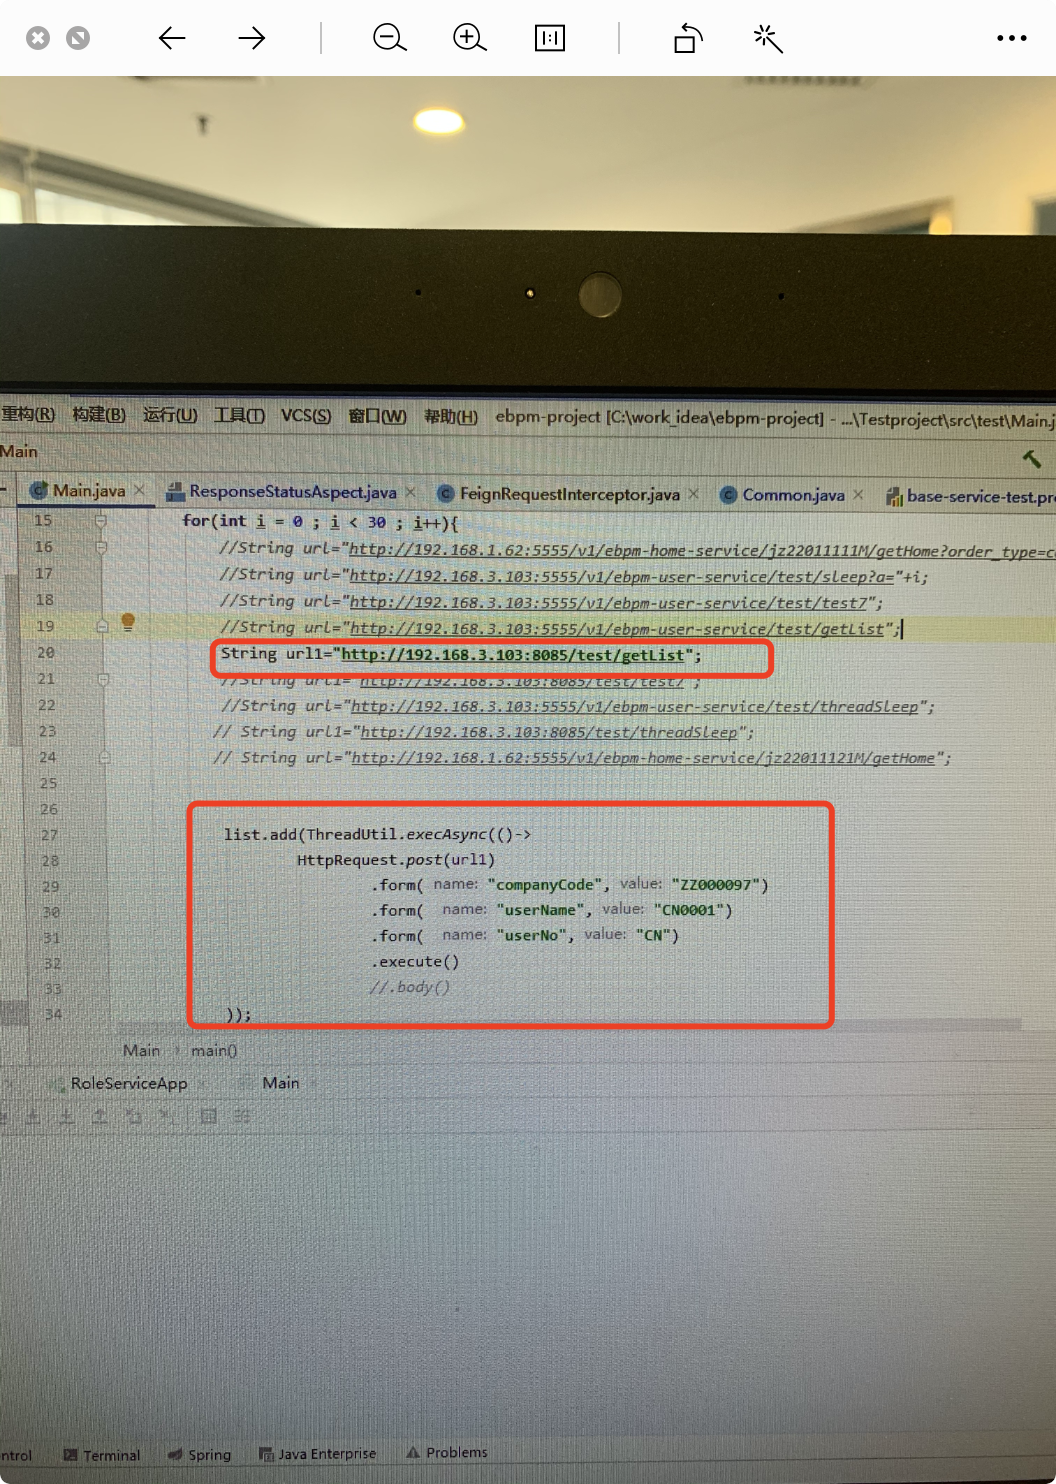Open the 重构(R) refactor menu

(28, 414)
